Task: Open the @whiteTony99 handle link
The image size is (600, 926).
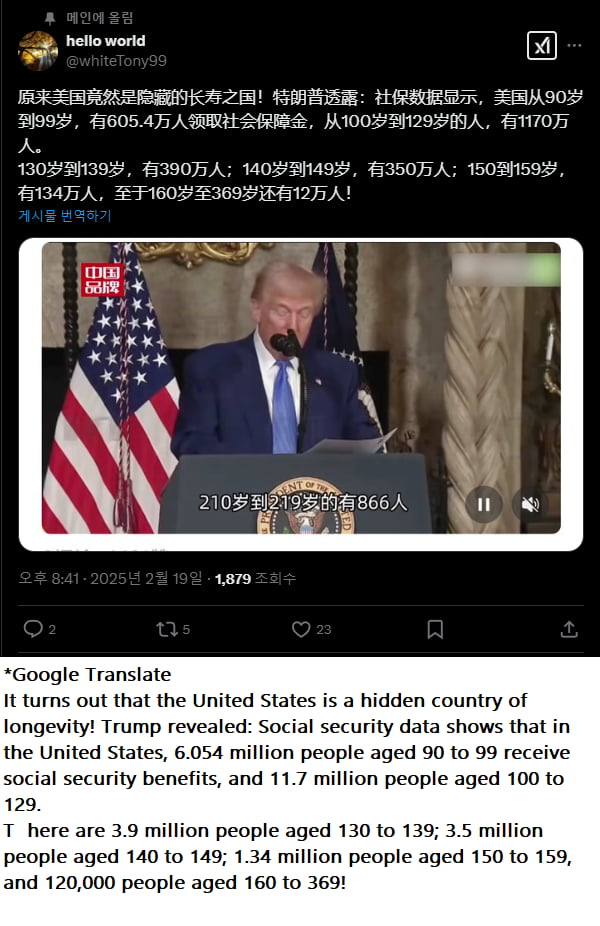Action: click(x=116, y=61)
